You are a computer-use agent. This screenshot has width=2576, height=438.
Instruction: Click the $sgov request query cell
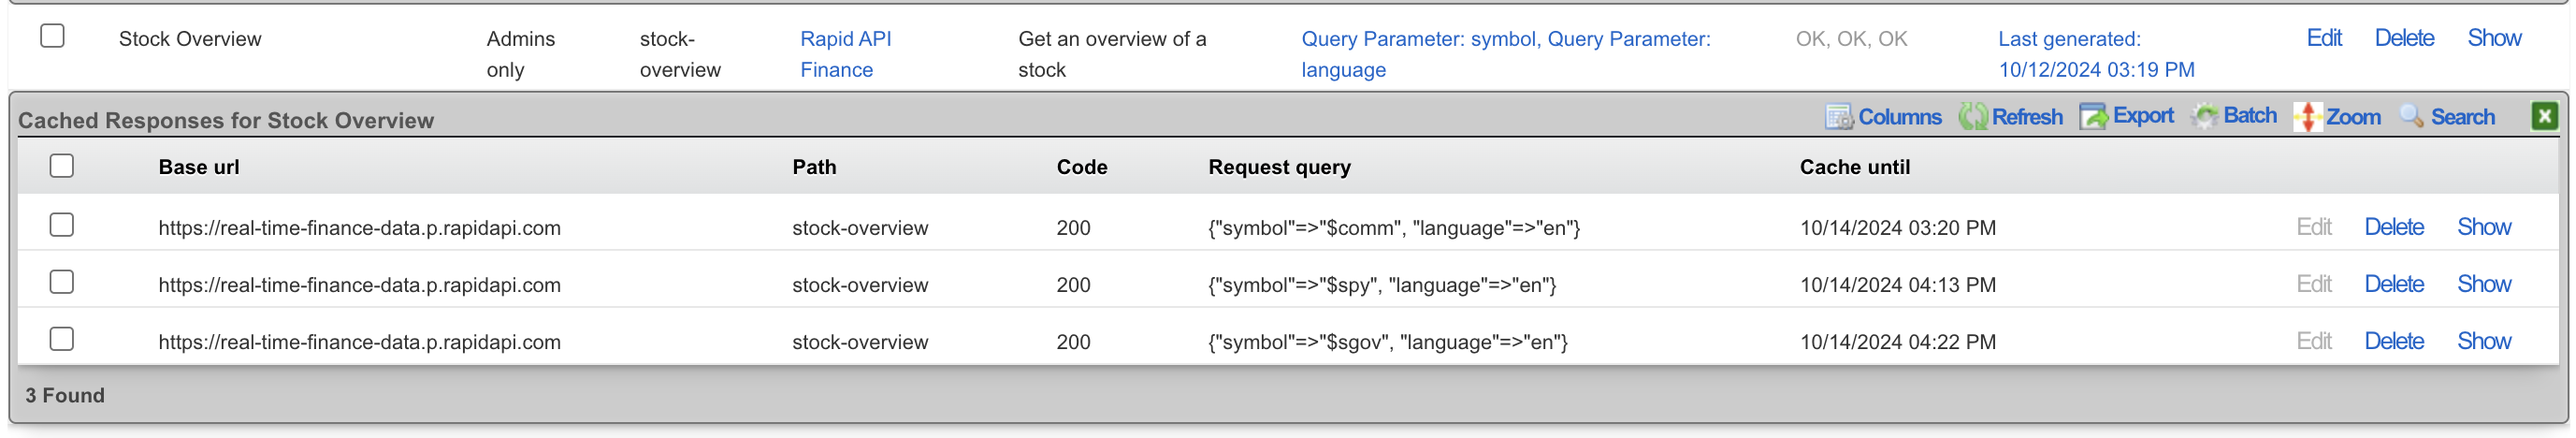pyautogui.click(x=1388, y=342)
